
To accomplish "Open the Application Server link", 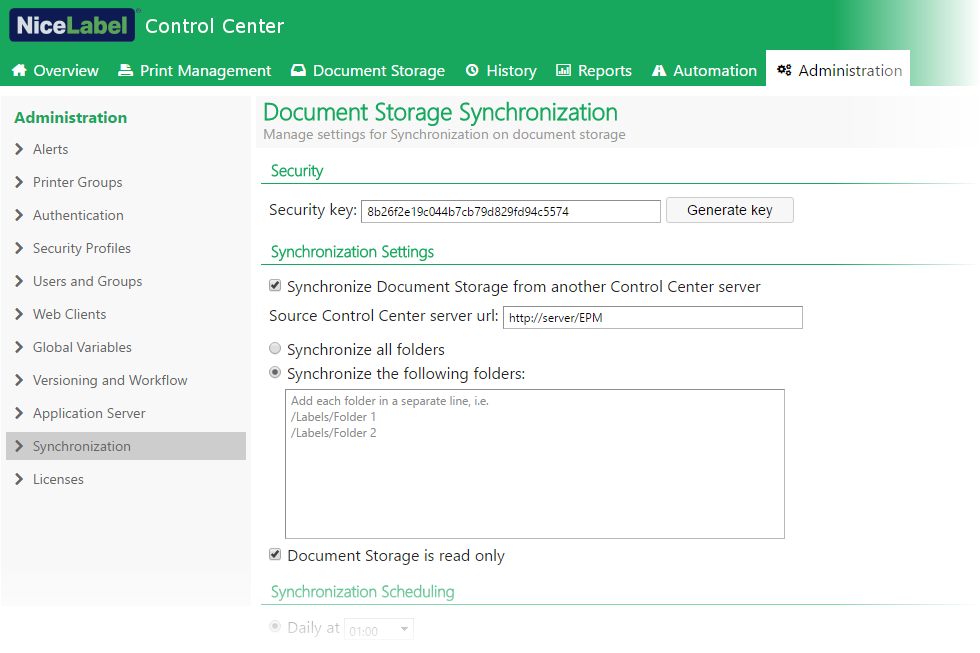I will (89, 414).
